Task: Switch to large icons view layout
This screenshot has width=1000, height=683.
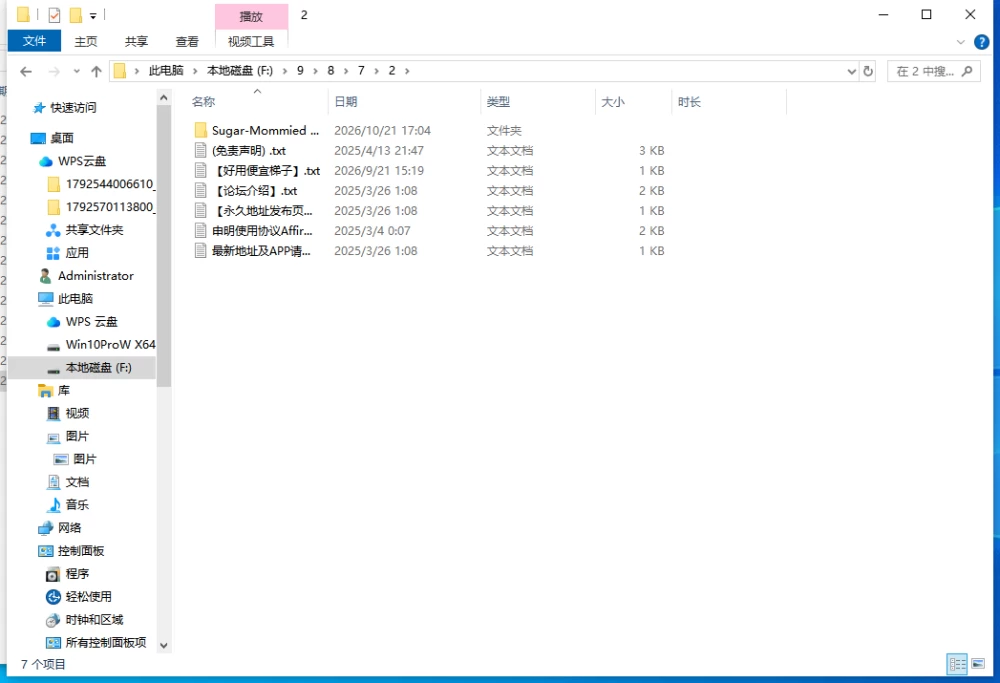Action: coord(978,664)
